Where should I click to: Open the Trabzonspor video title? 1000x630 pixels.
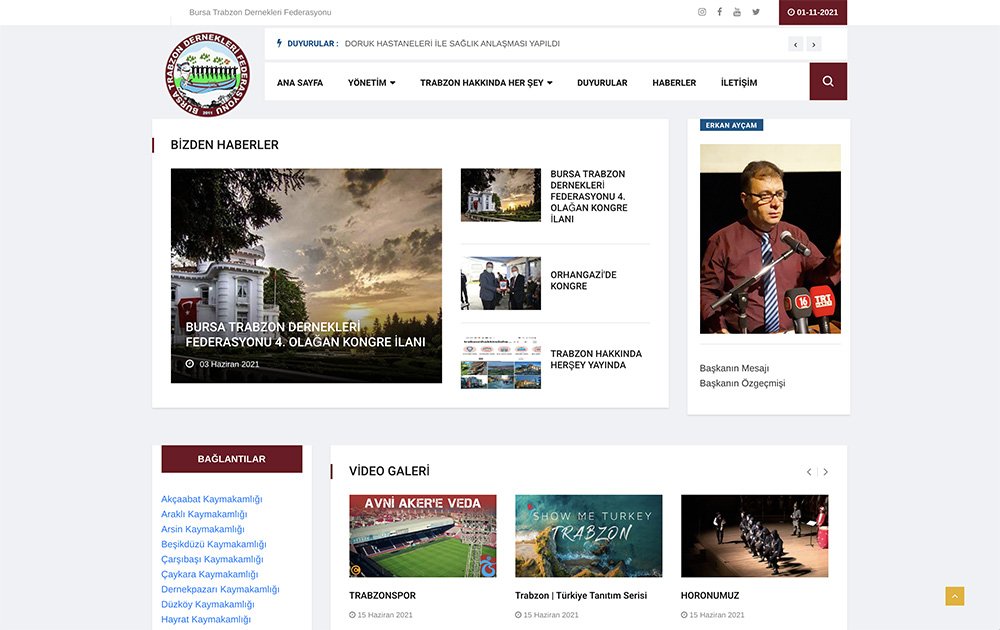[x=383, y=596]
